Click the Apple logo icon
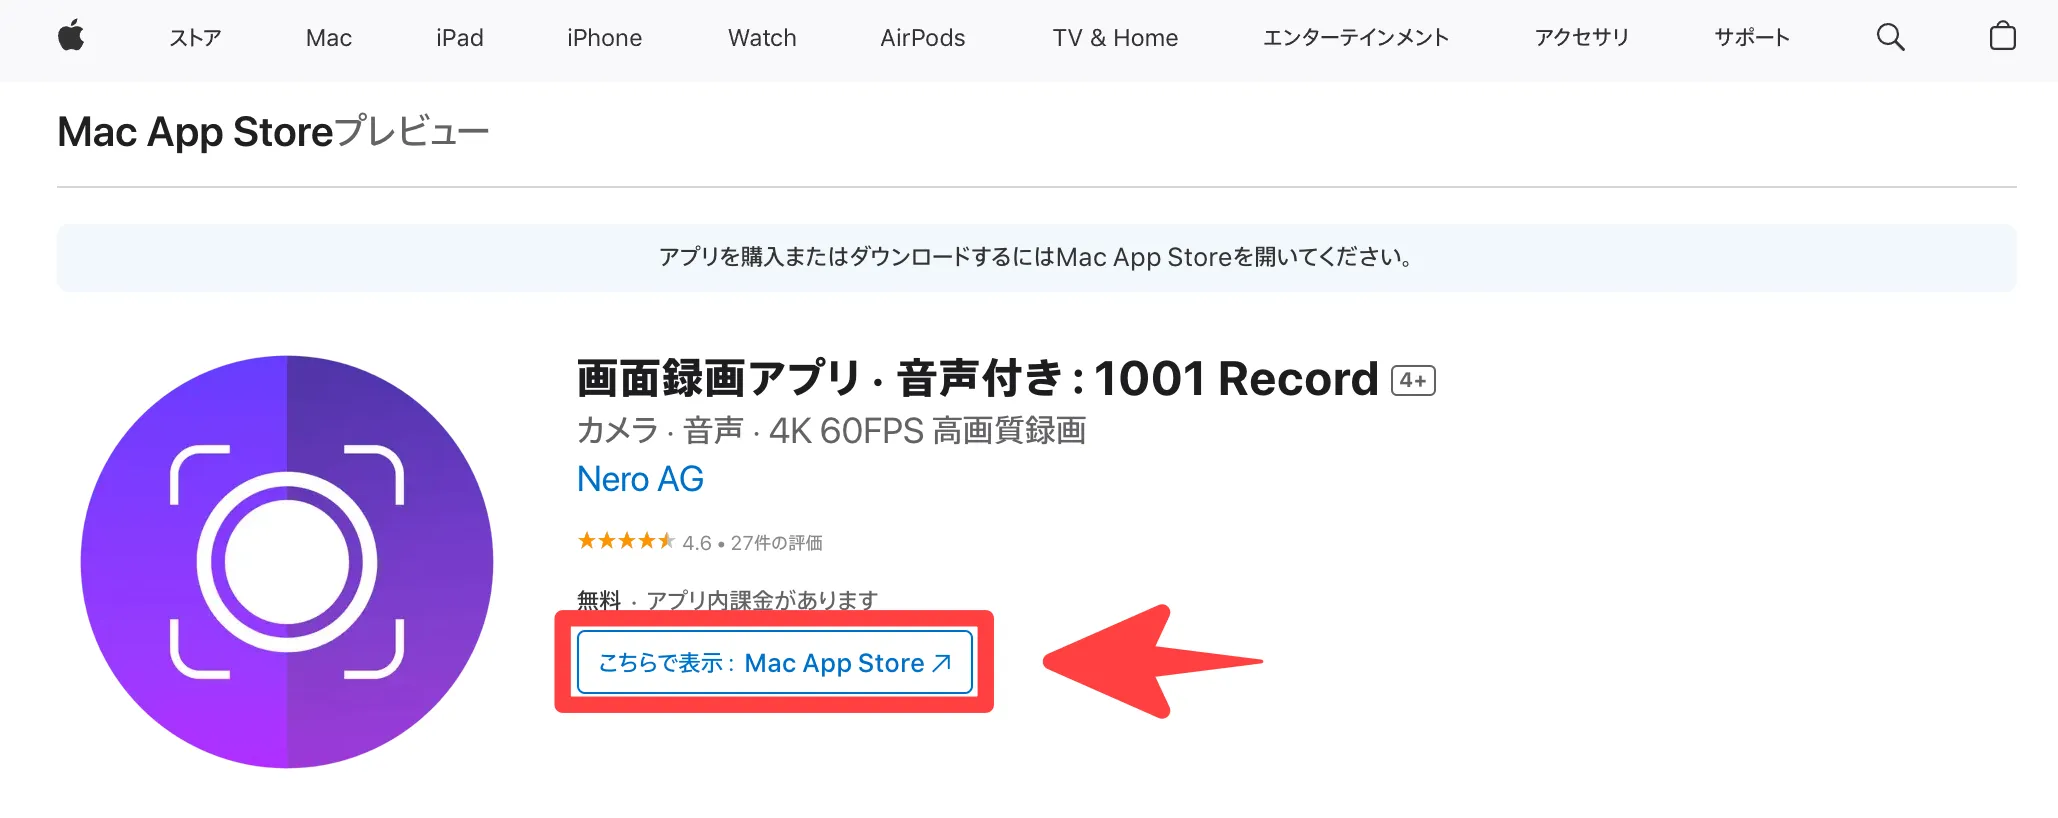The width and height of the screenshot is (2058, 818). click(71, 37)
